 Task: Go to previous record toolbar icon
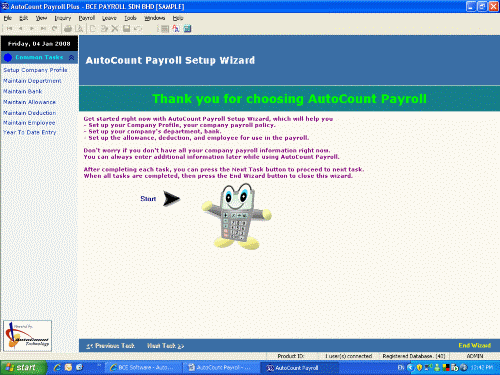coord(21,29)
